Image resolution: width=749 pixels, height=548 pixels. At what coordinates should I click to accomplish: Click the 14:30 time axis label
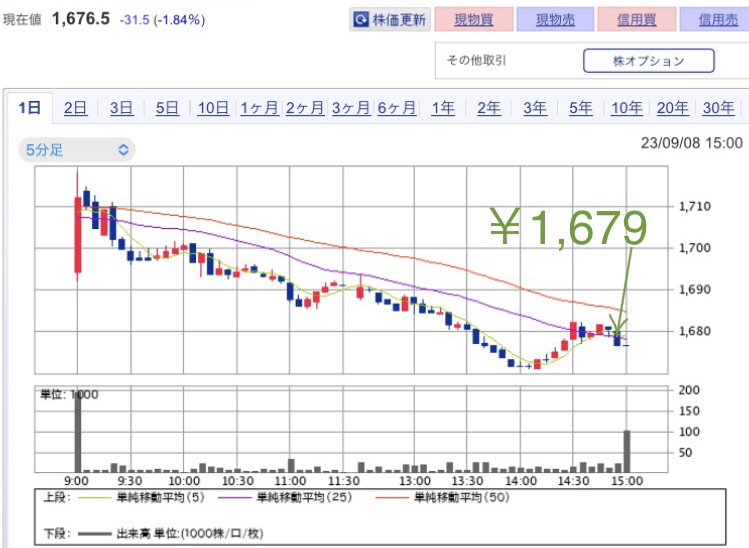tap(573, 481)
